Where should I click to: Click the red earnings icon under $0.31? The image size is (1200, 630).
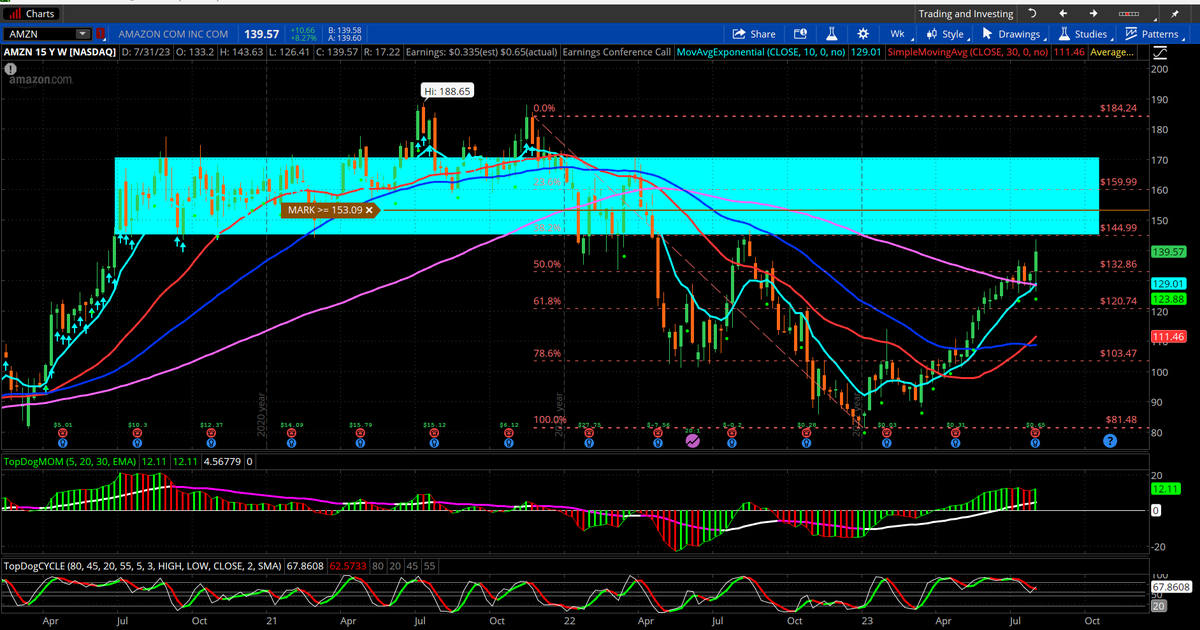click(x=956, y=433)
